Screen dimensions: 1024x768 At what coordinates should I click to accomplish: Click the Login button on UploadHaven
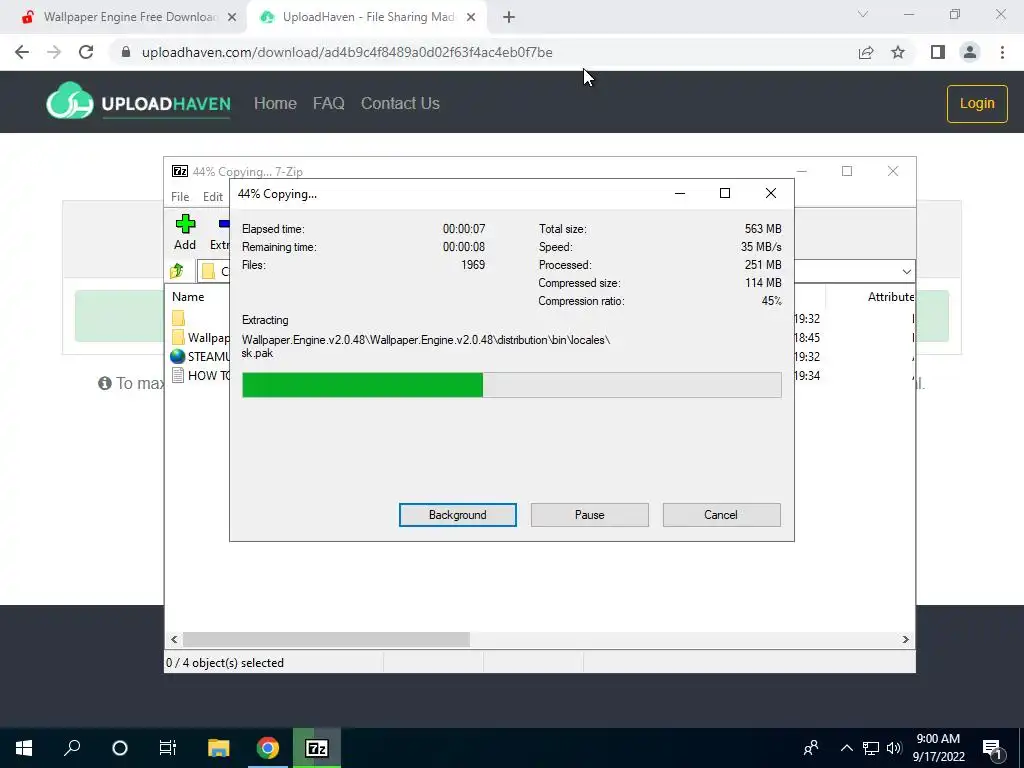(977, 103)
